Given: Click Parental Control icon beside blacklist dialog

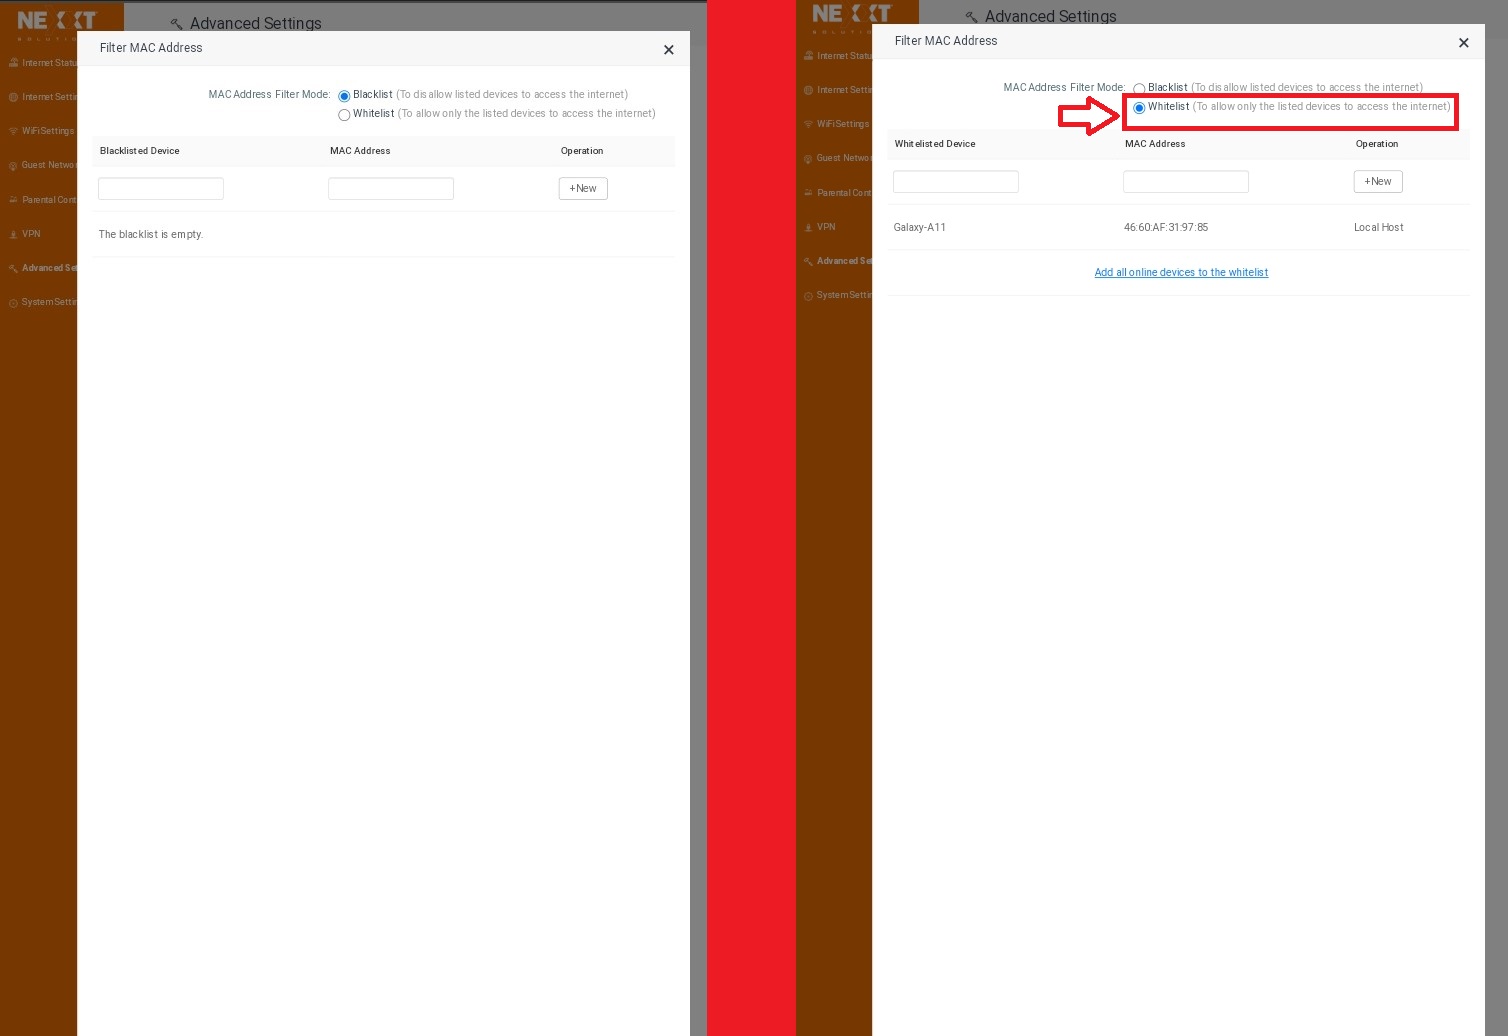Looking at the screenshot, I should pyautogui.click(x=13, y=200).
